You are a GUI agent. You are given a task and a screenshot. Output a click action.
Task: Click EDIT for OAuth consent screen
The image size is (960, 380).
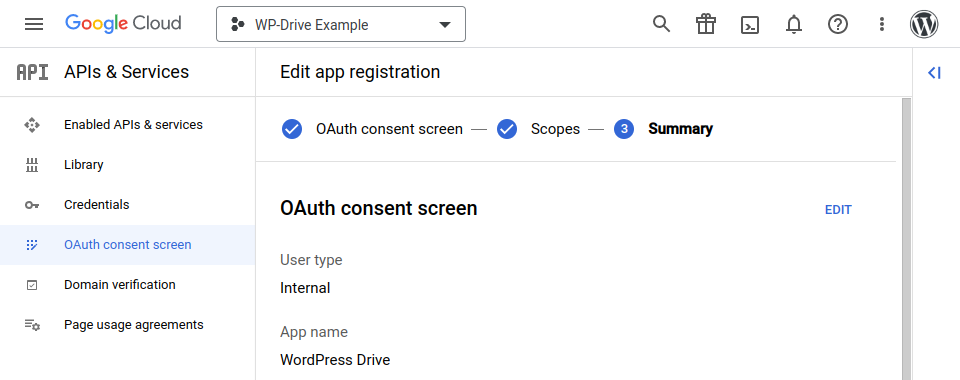pyautogui.click(x=838, y=210)
